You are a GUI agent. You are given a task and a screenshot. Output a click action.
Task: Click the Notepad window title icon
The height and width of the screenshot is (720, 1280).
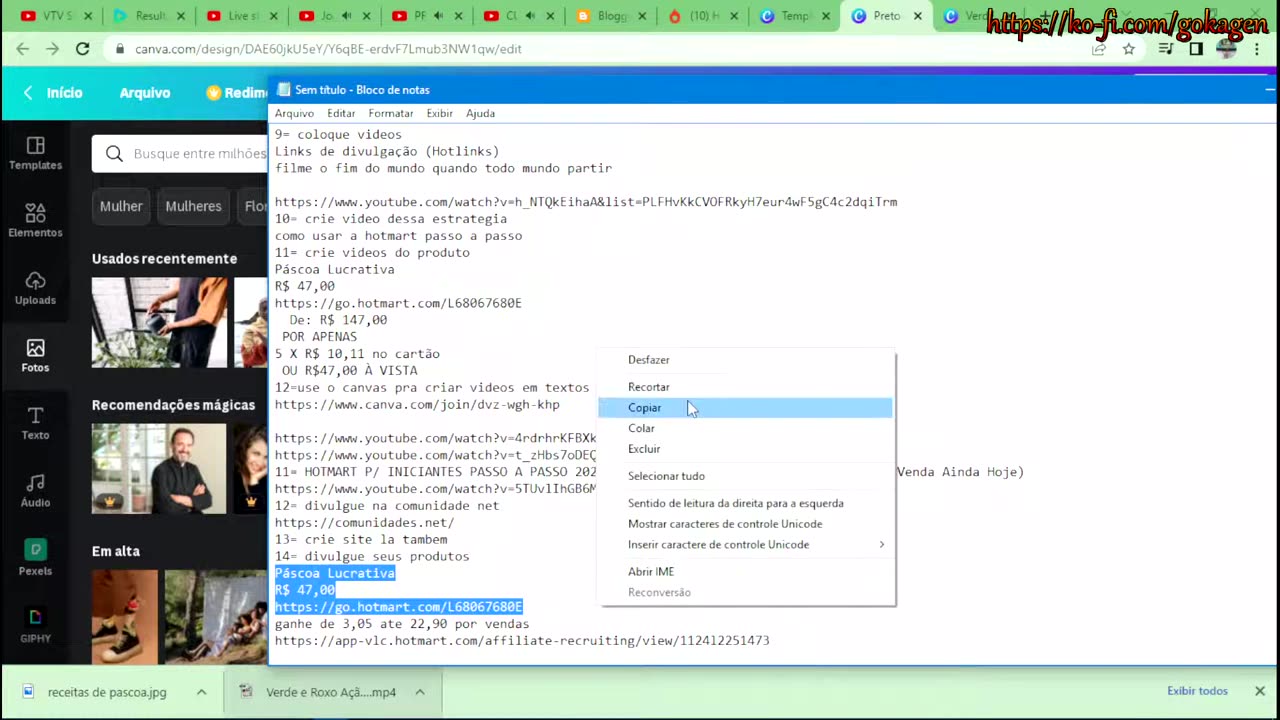coord(283,90)
